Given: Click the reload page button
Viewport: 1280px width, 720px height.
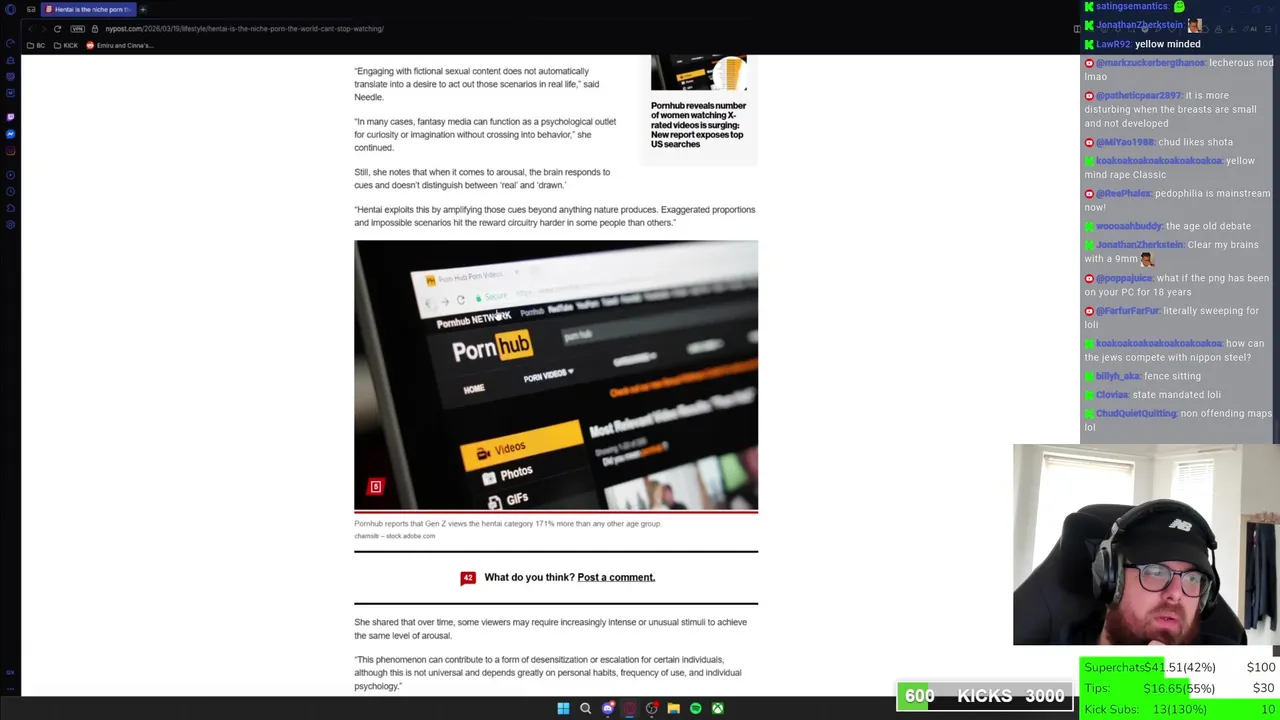Looking at the screenshot, I should click(57, 28).
